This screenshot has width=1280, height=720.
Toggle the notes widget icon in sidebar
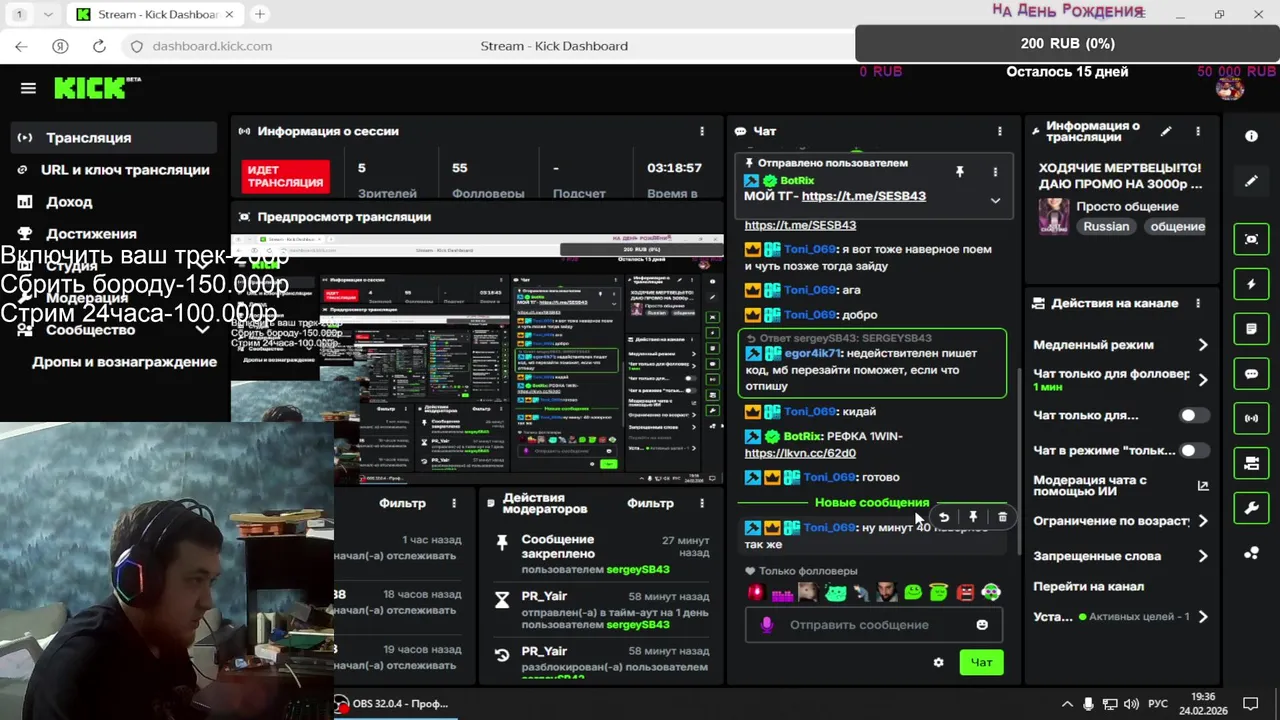1251,329
